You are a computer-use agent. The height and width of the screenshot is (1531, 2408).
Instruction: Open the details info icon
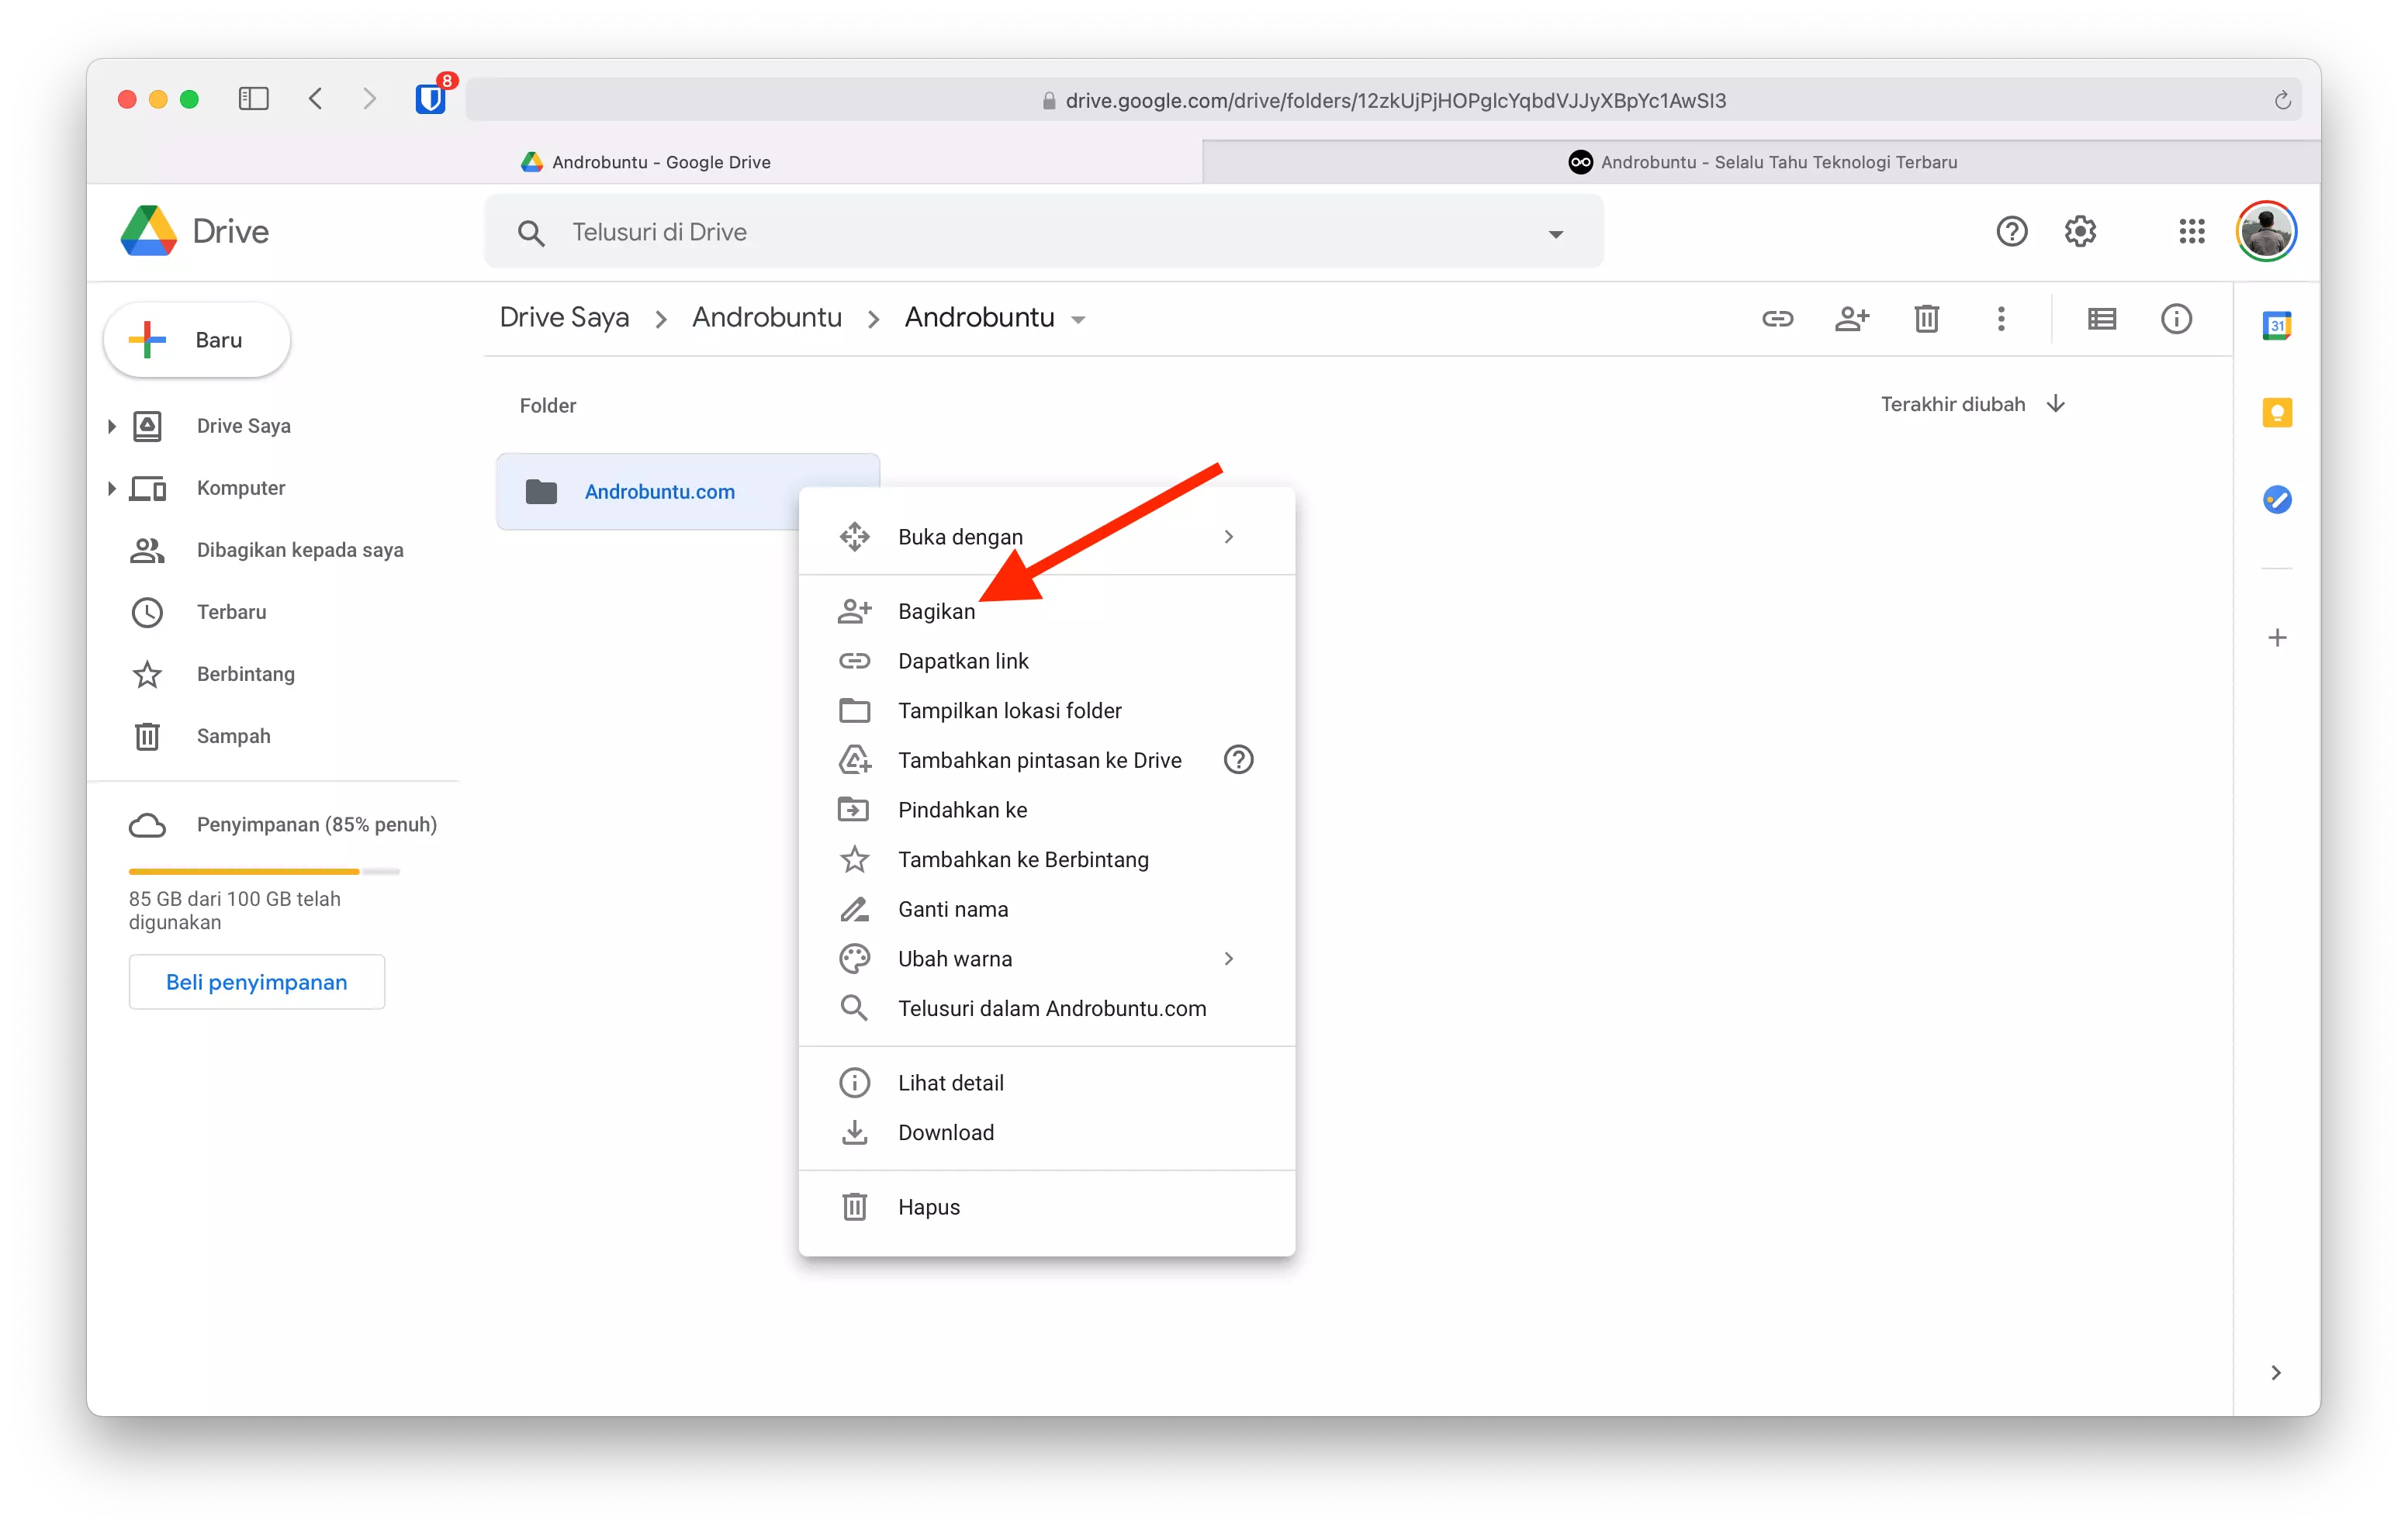2177,318
